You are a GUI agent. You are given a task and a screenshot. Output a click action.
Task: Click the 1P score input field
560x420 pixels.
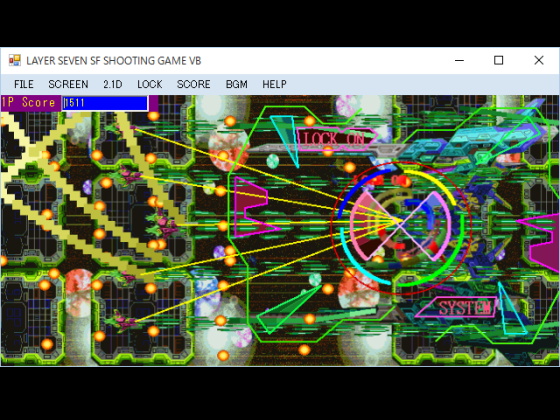click(x=105, y=103)
